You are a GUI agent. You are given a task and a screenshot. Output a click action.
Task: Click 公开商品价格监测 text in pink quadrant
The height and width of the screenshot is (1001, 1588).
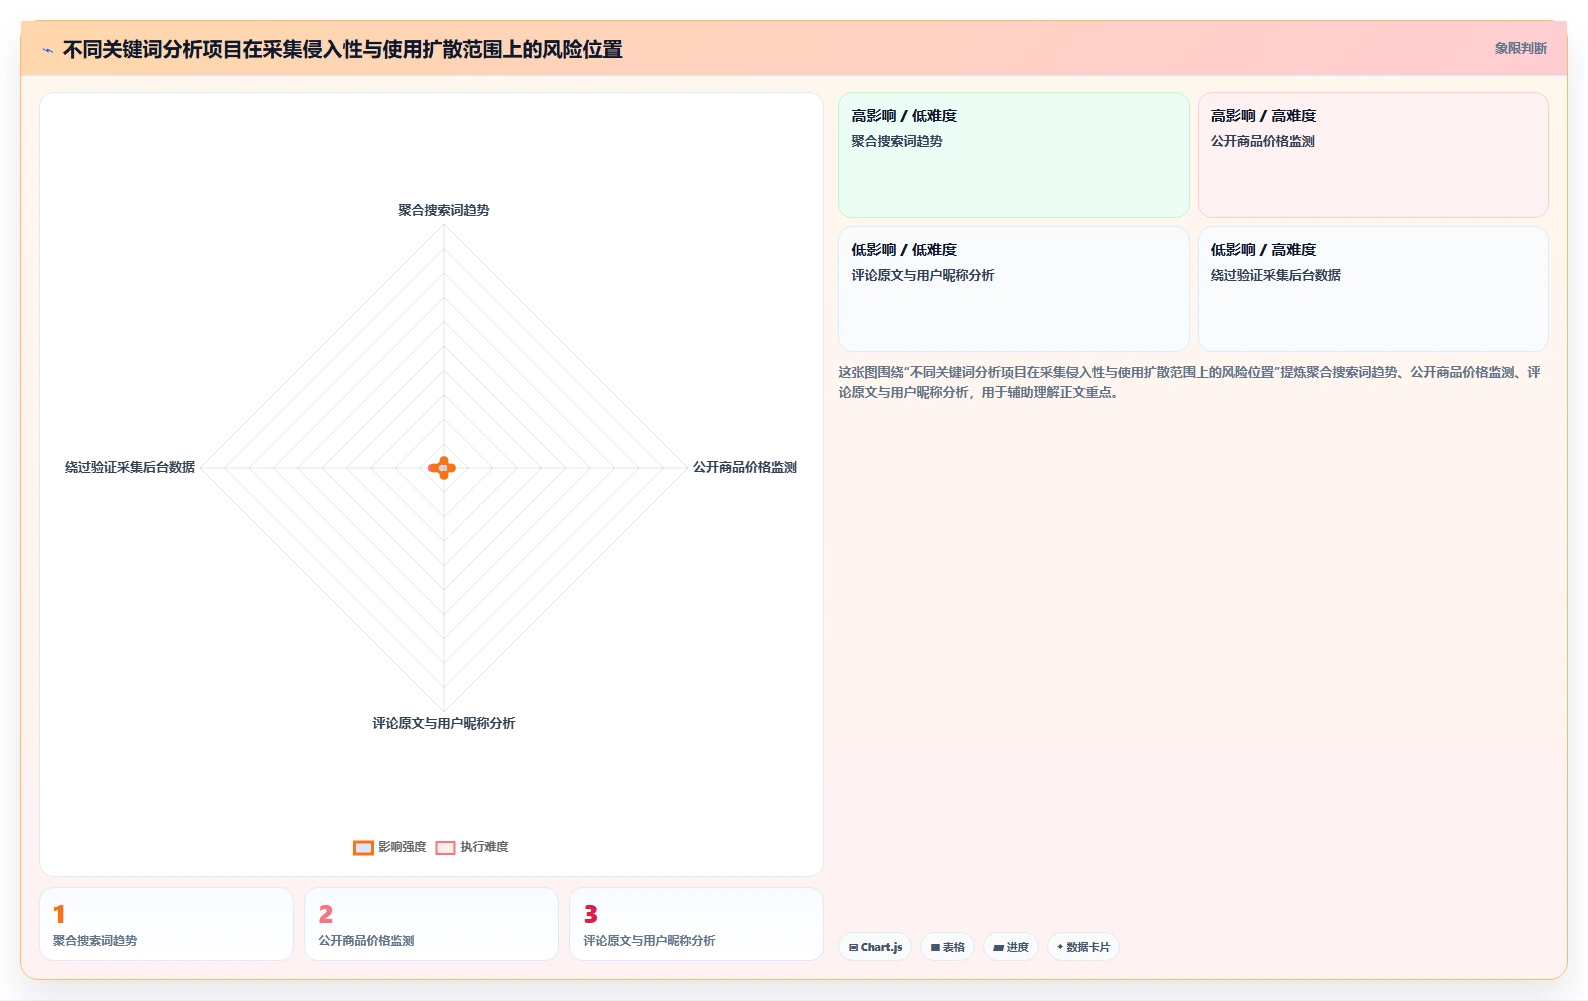pos(1263,141)
